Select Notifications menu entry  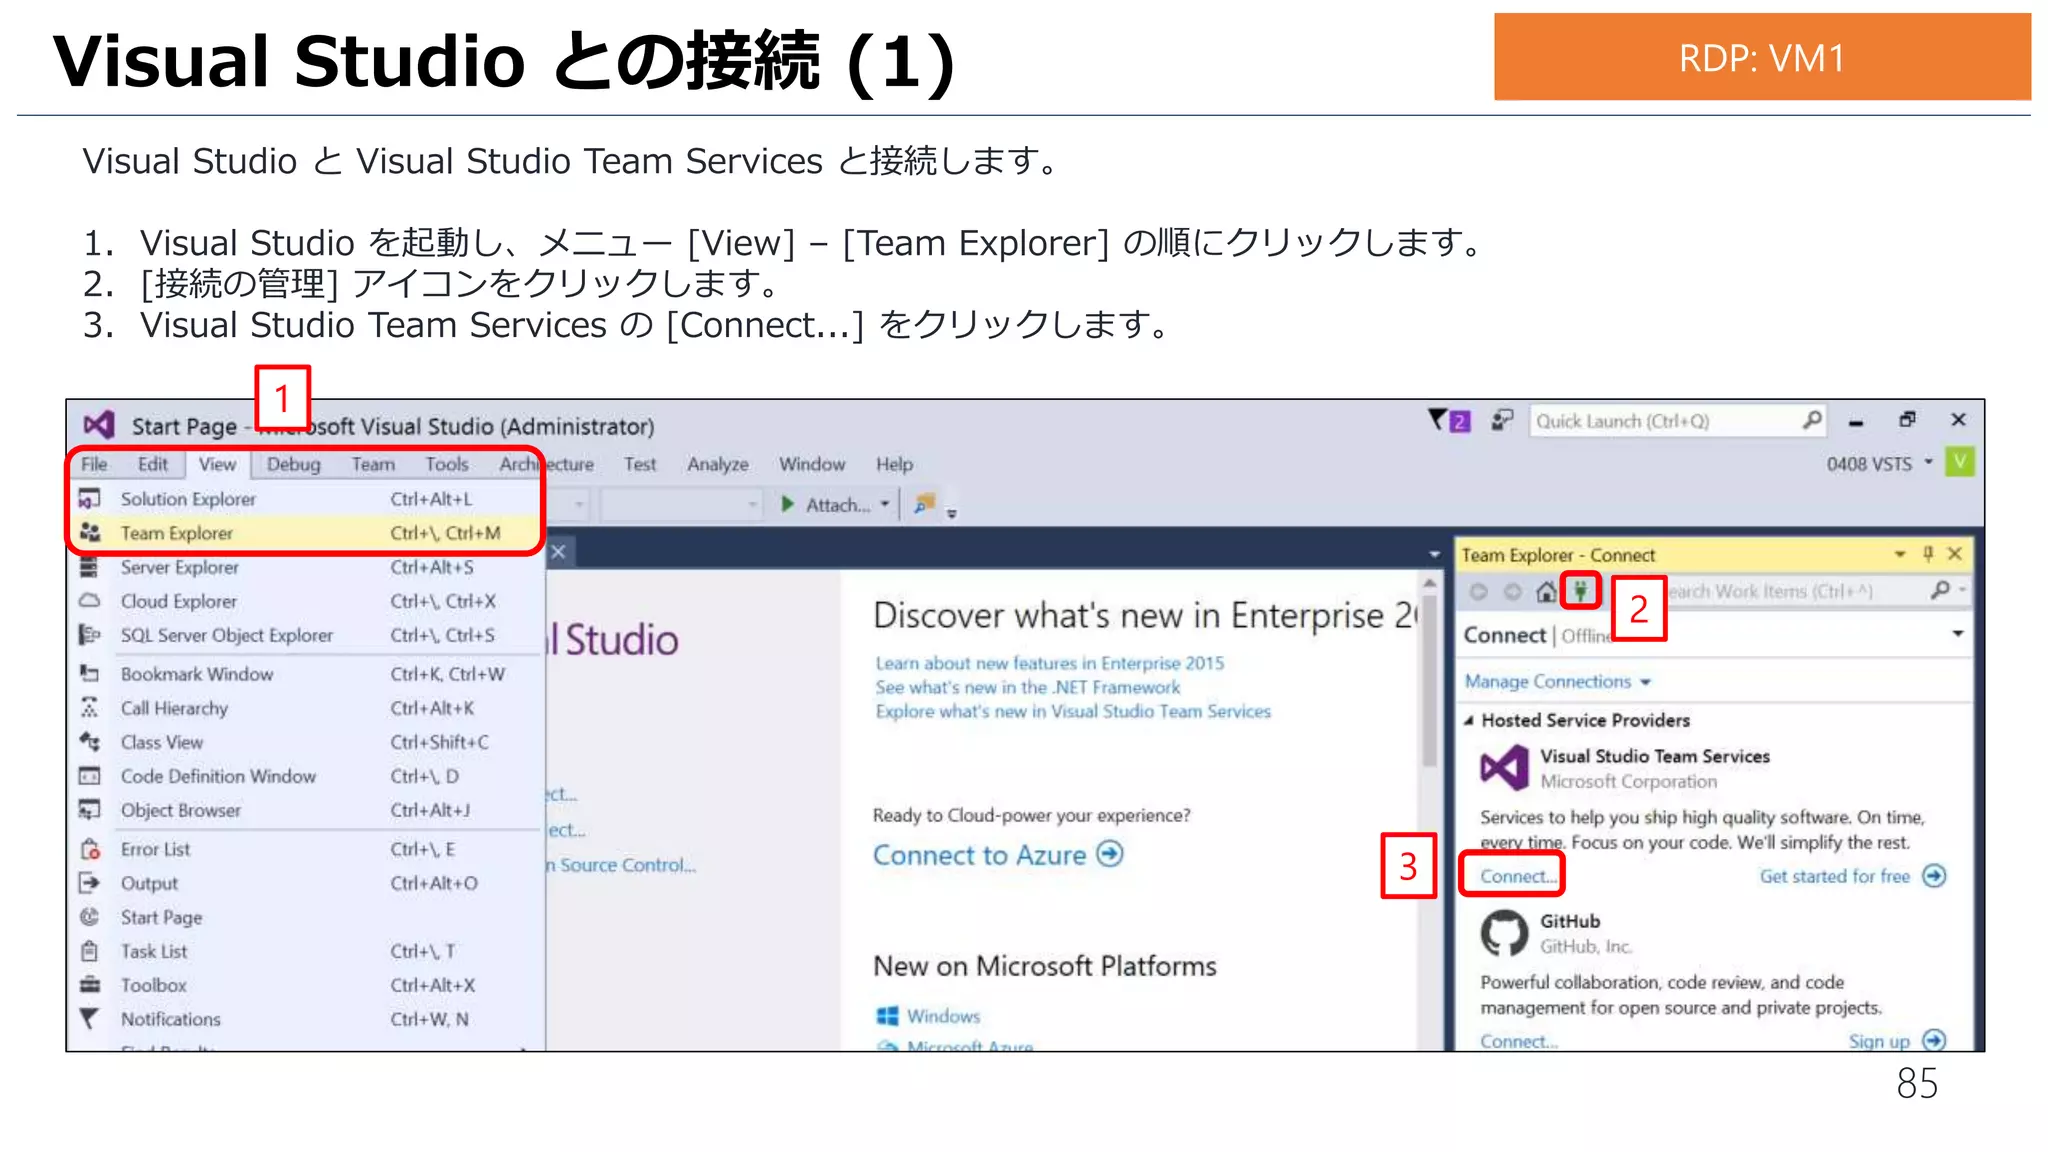(x=306, y=1019)
